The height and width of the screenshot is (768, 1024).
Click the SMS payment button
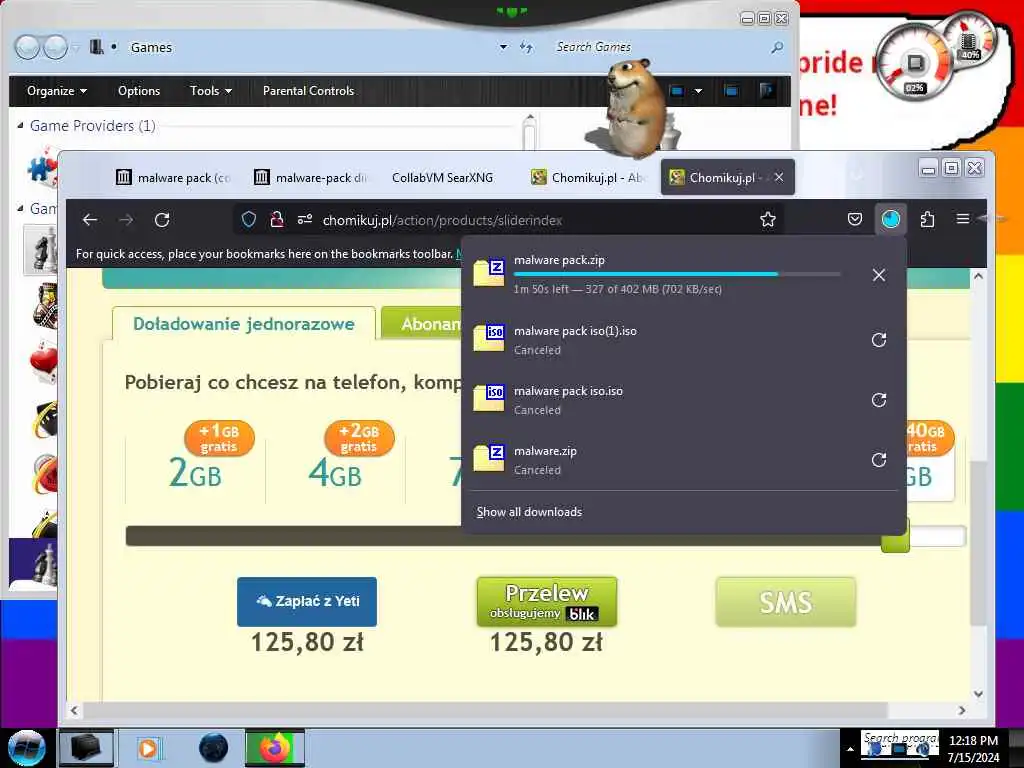(786, 601)
